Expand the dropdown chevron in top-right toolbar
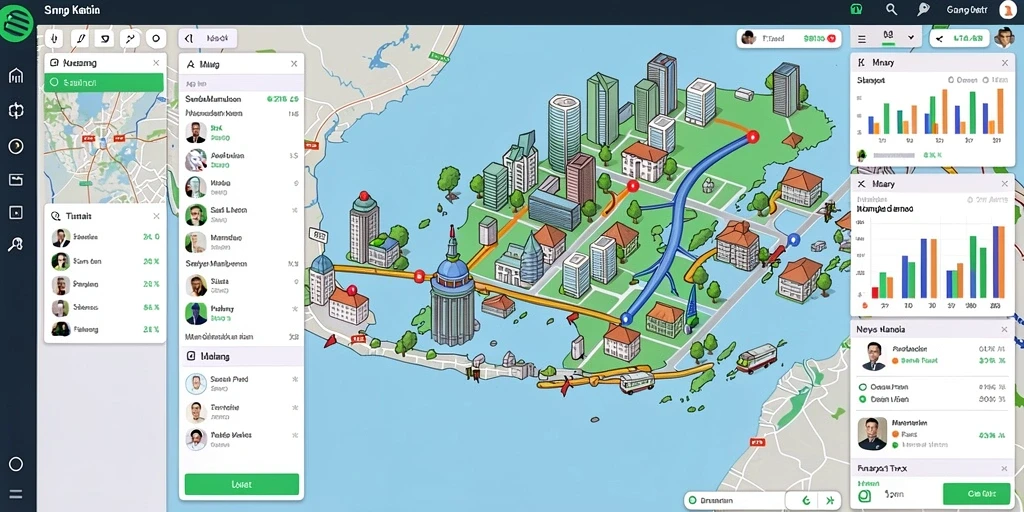 pos(911,38)
